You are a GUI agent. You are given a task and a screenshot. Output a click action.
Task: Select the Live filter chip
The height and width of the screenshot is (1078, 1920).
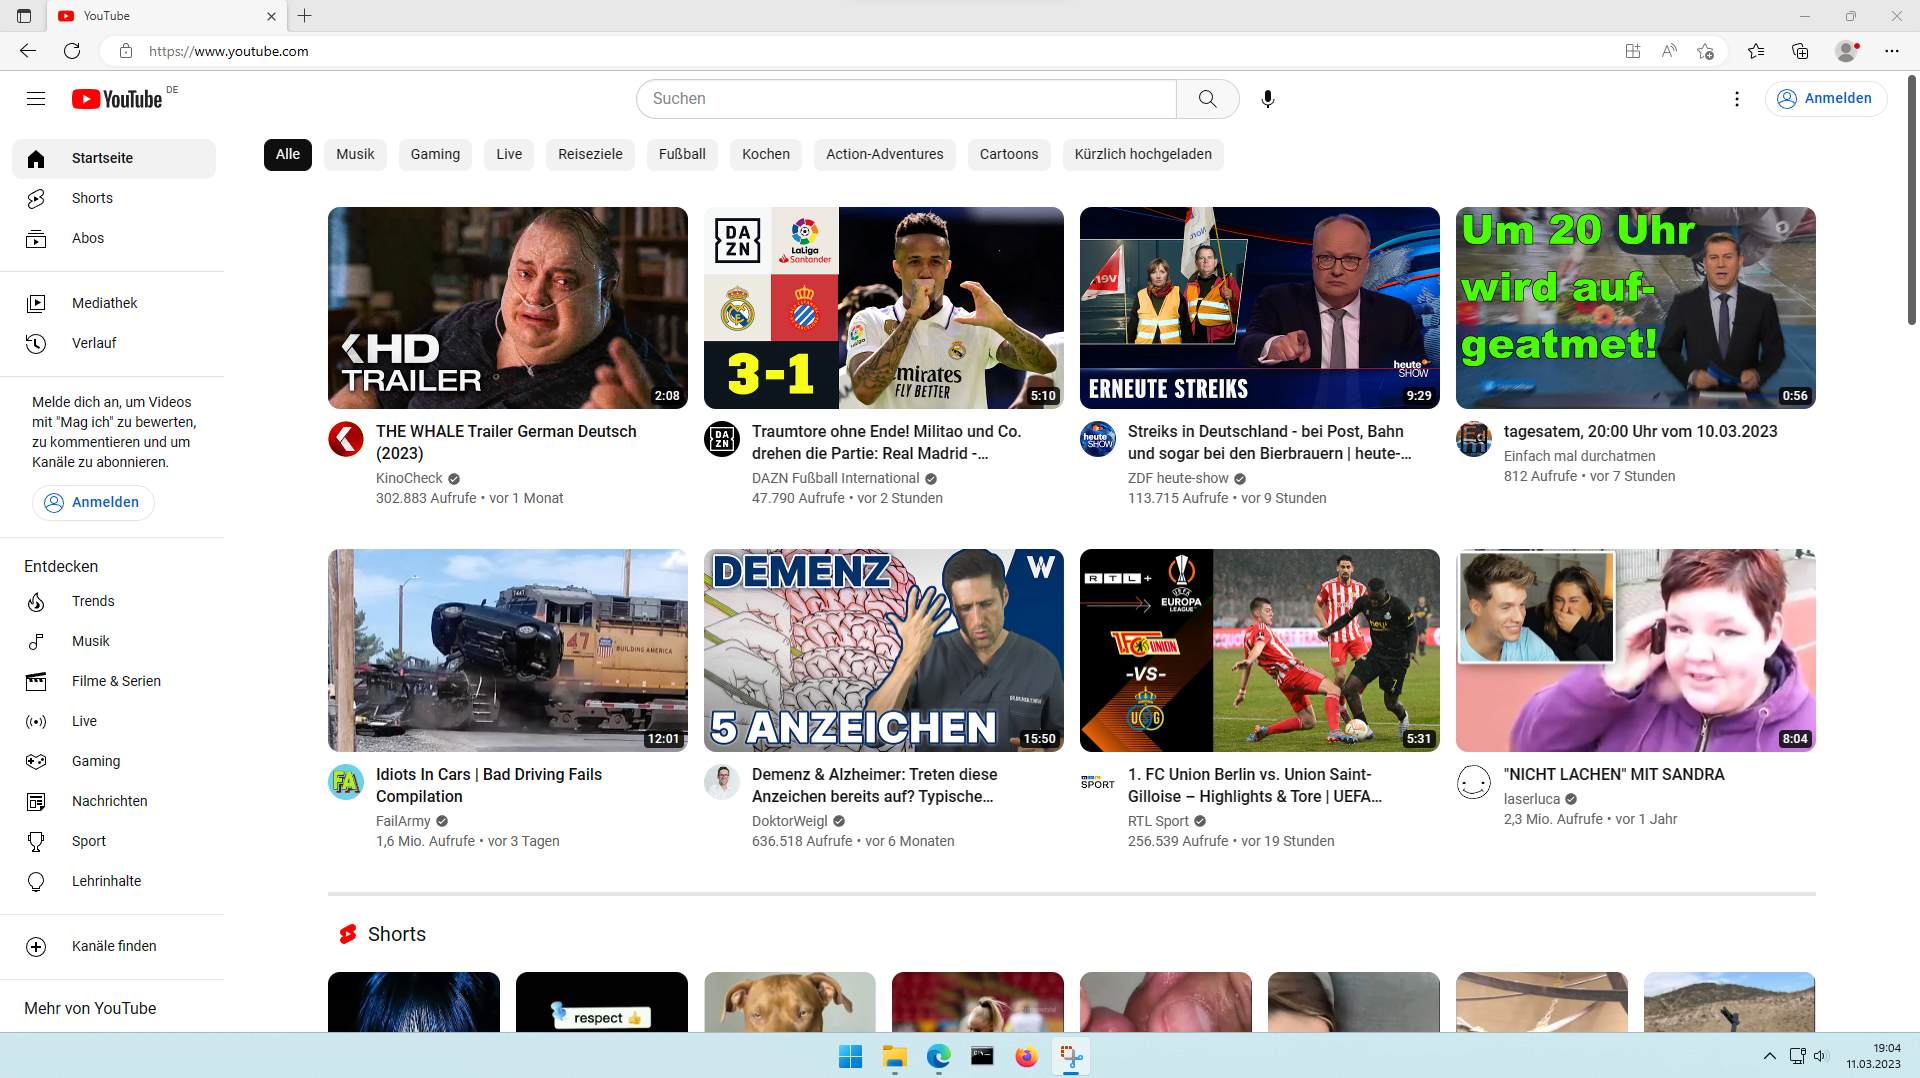(509, 154)
